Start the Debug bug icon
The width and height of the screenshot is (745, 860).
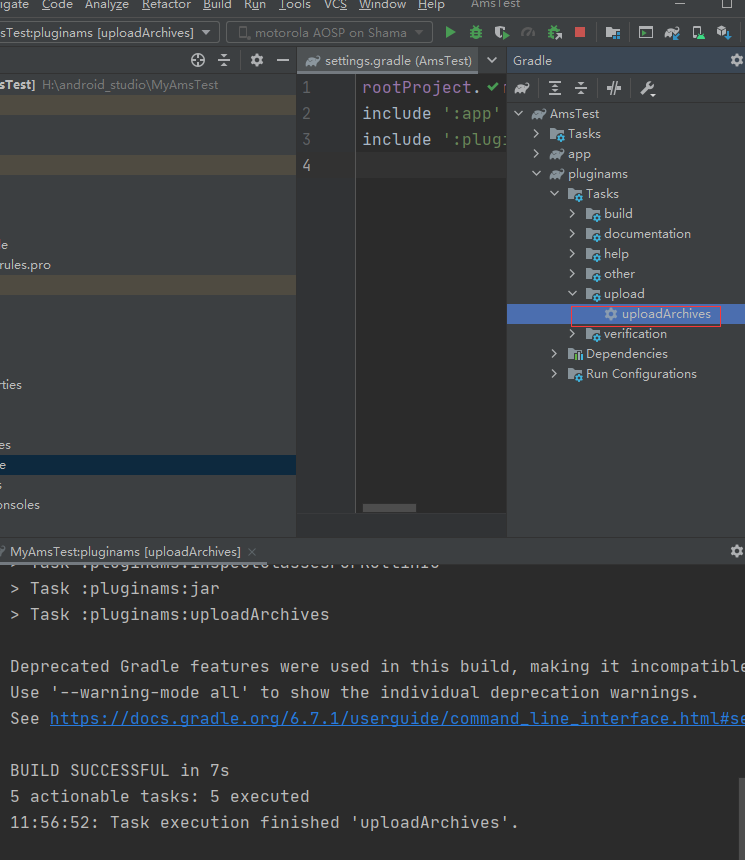click(476, 32)
